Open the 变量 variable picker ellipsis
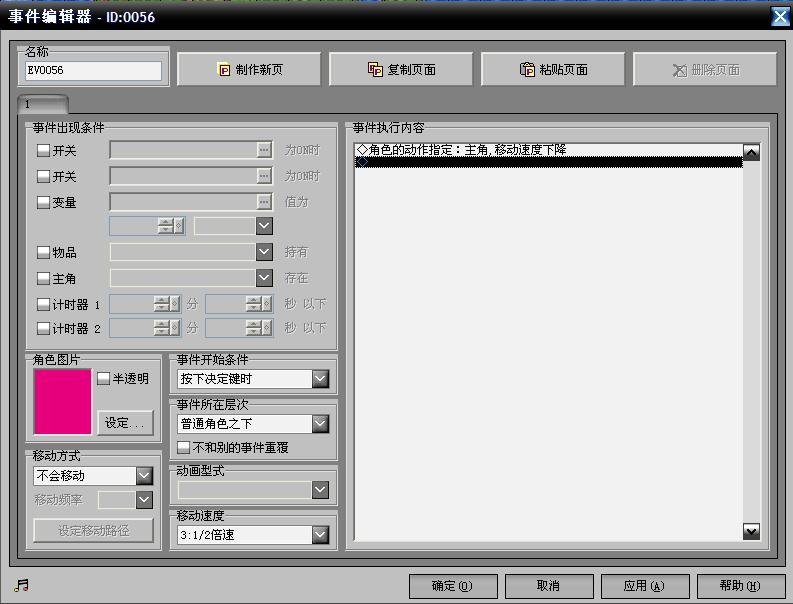Image resolution: width=793 pixels, height=604 pixels. (264, 202)
